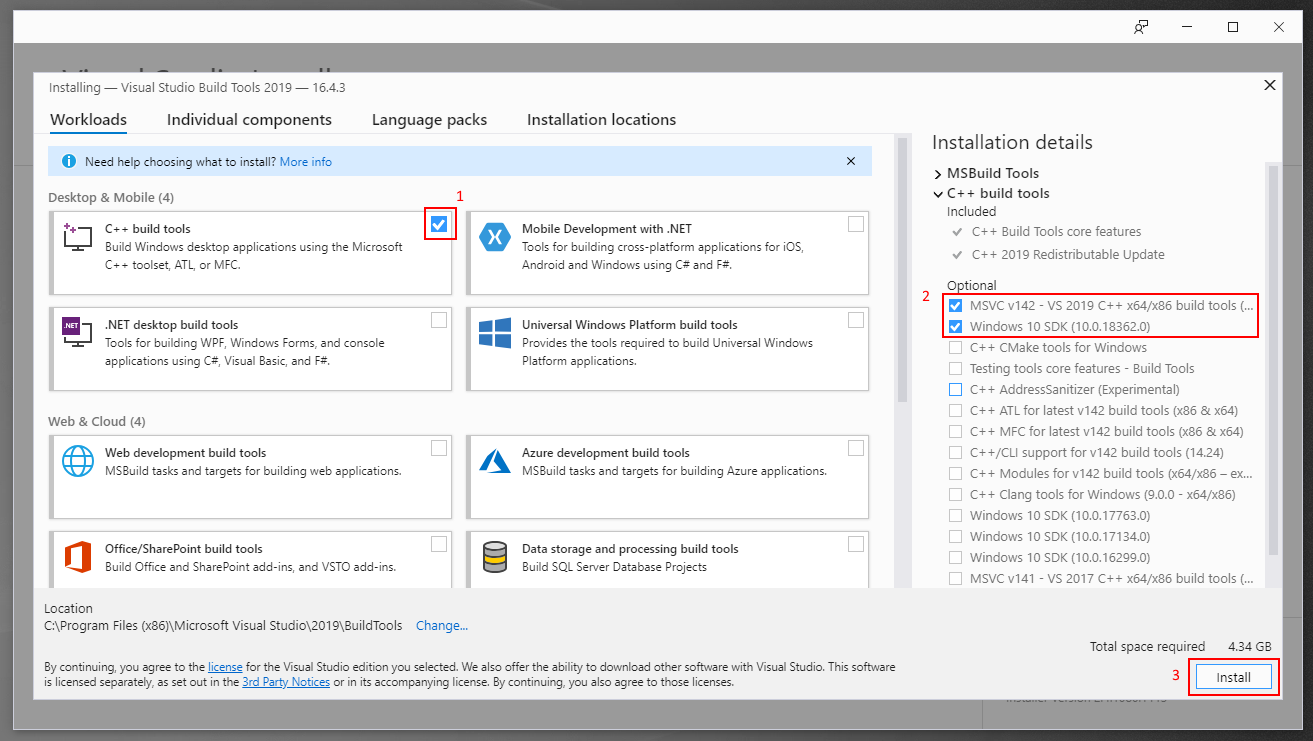Close the installing dialog with top-right X

tap(1270, 85)
